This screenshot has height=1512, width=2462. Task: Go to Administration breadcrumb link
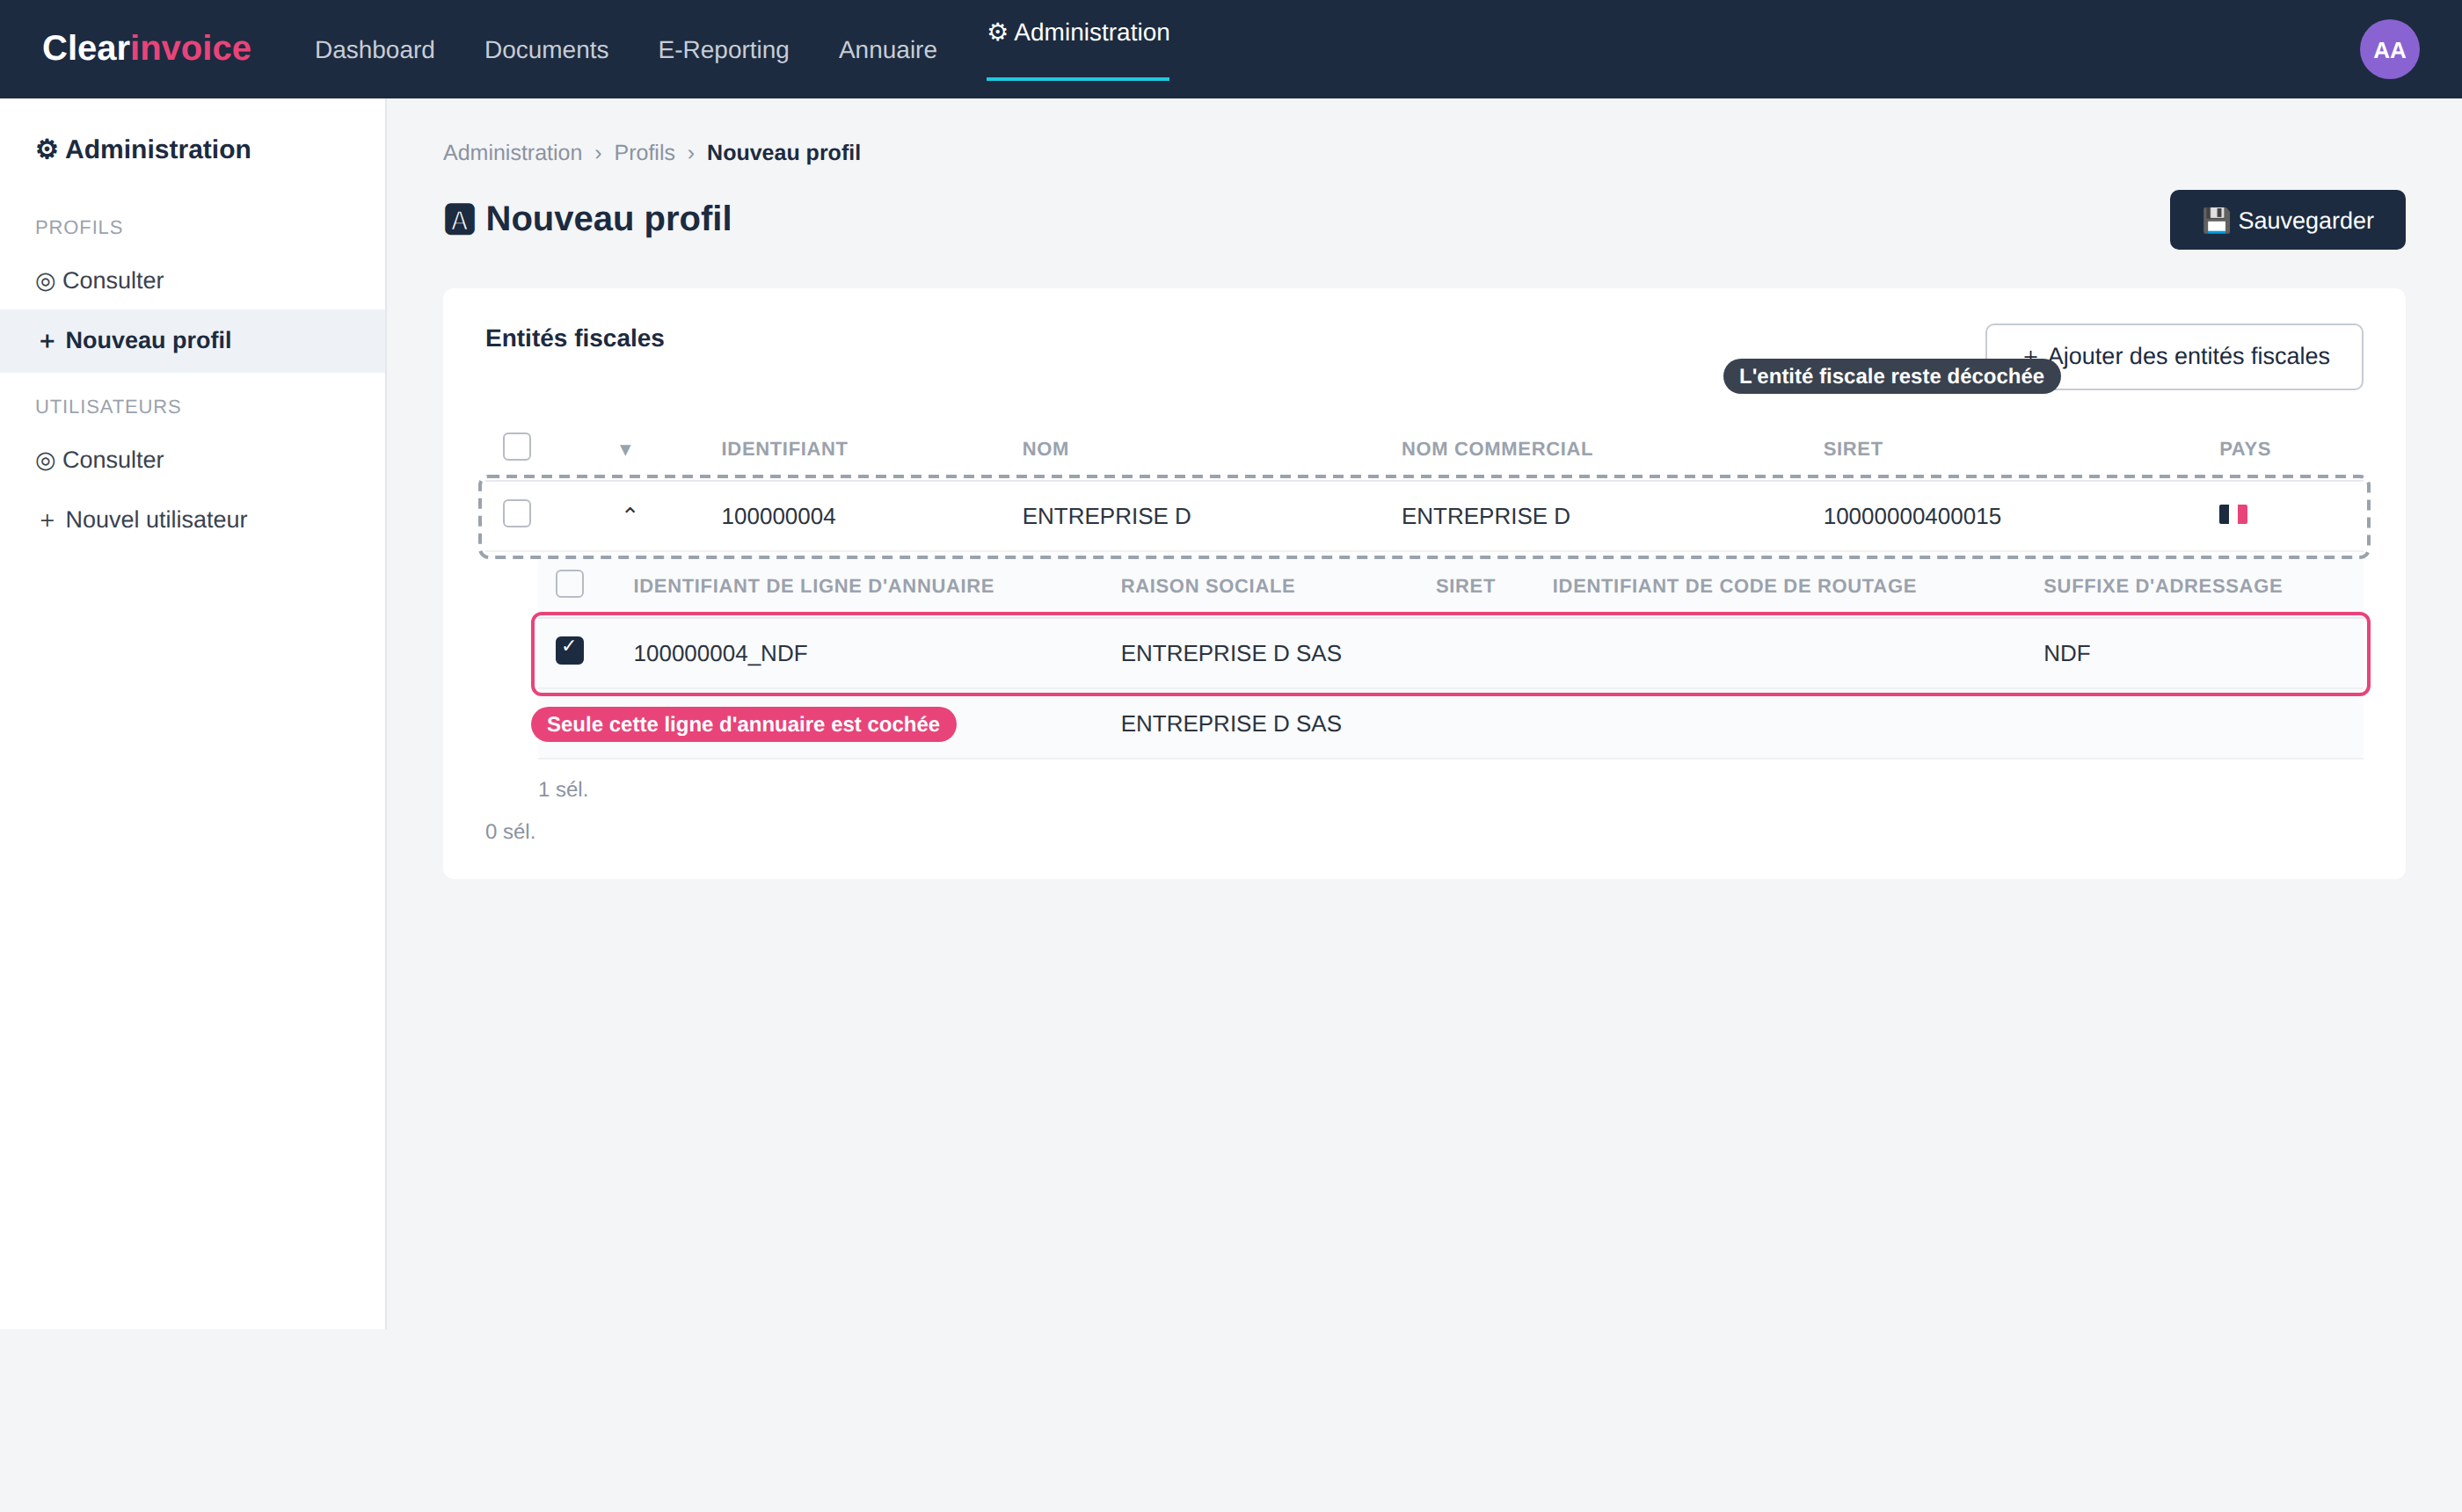[x=512, y=152]
